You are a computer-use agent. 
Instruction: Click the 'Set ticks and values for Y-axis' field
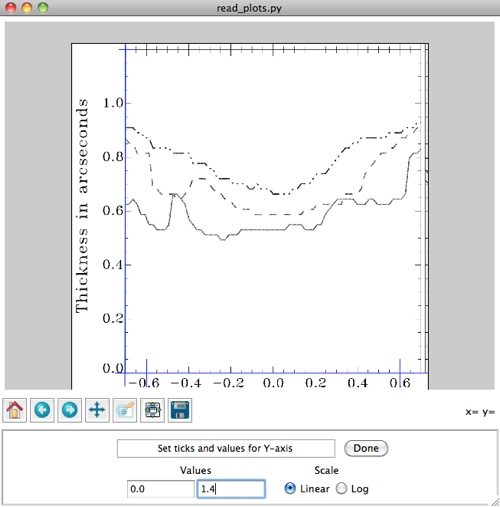coord(226,448)
